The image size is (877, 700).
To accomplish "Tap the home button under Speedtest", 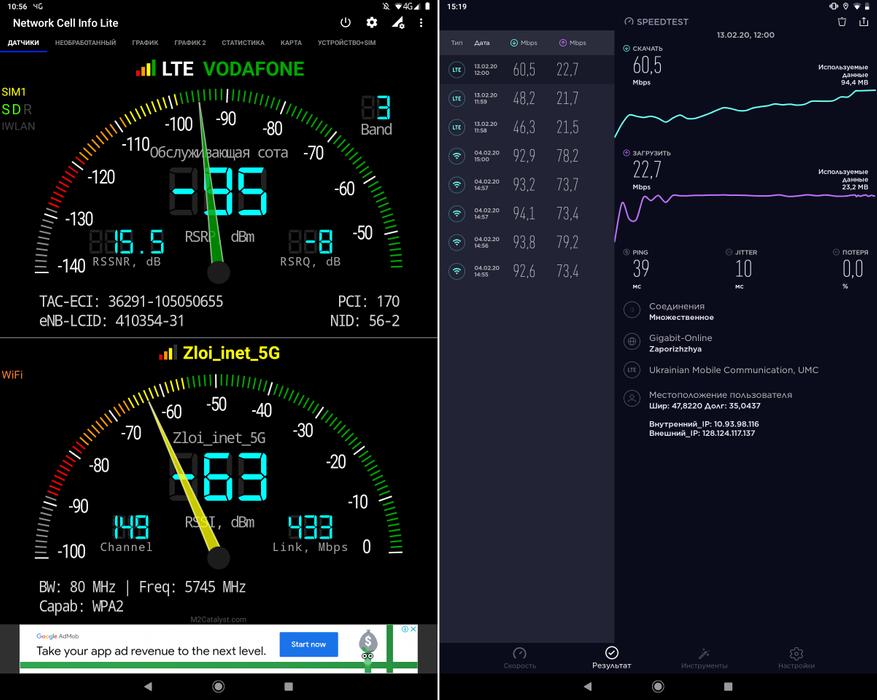I will pos(658,686).
